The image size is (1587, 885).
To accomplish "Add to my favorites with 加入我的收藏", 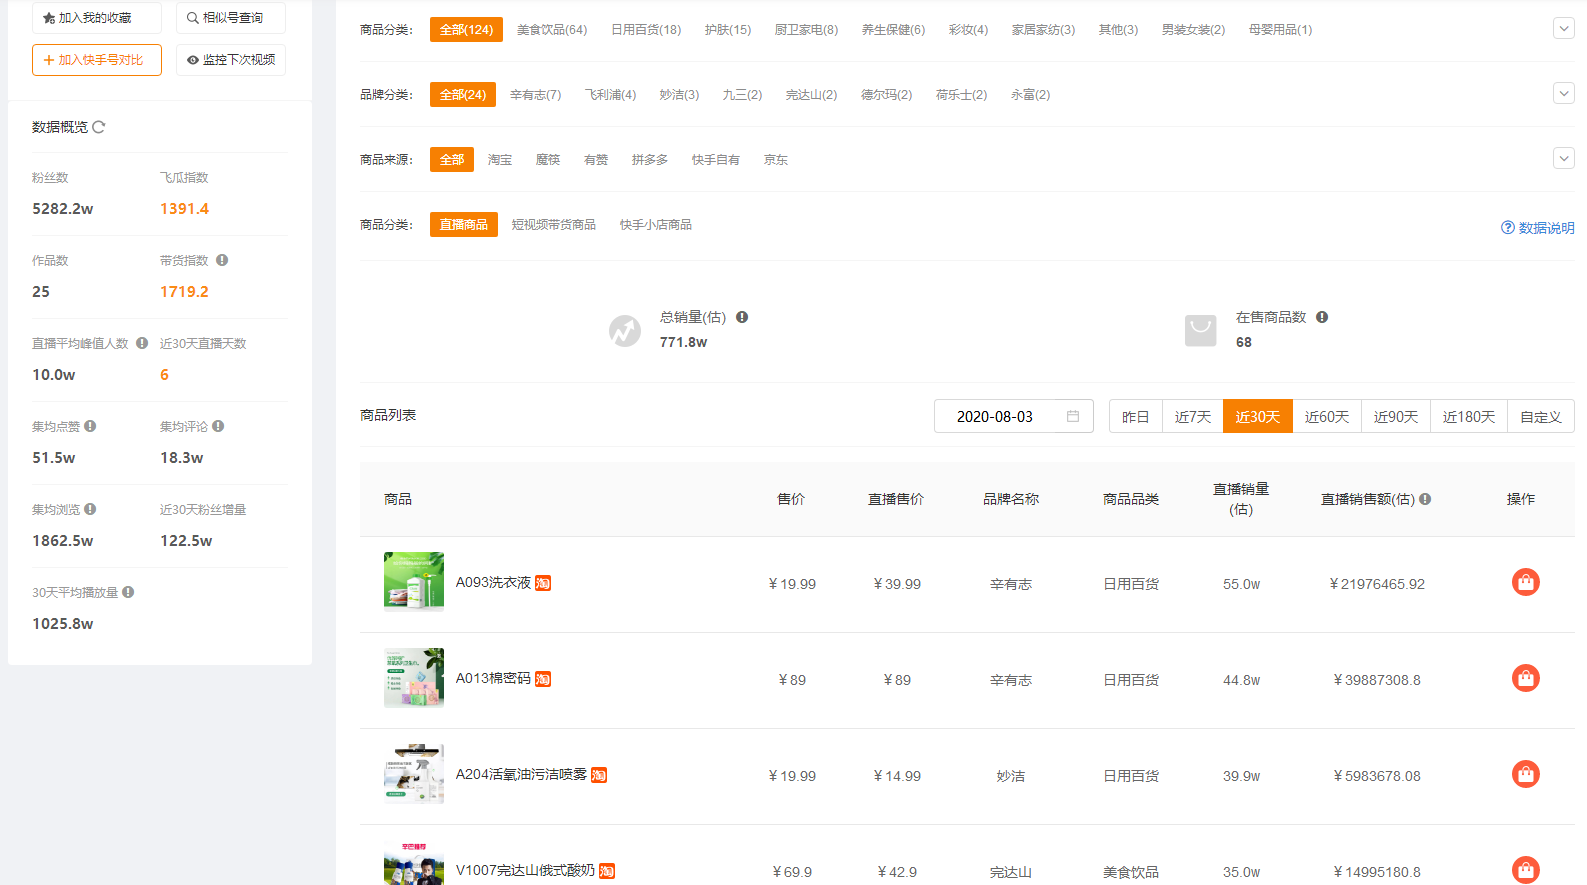I will [97, 18].
